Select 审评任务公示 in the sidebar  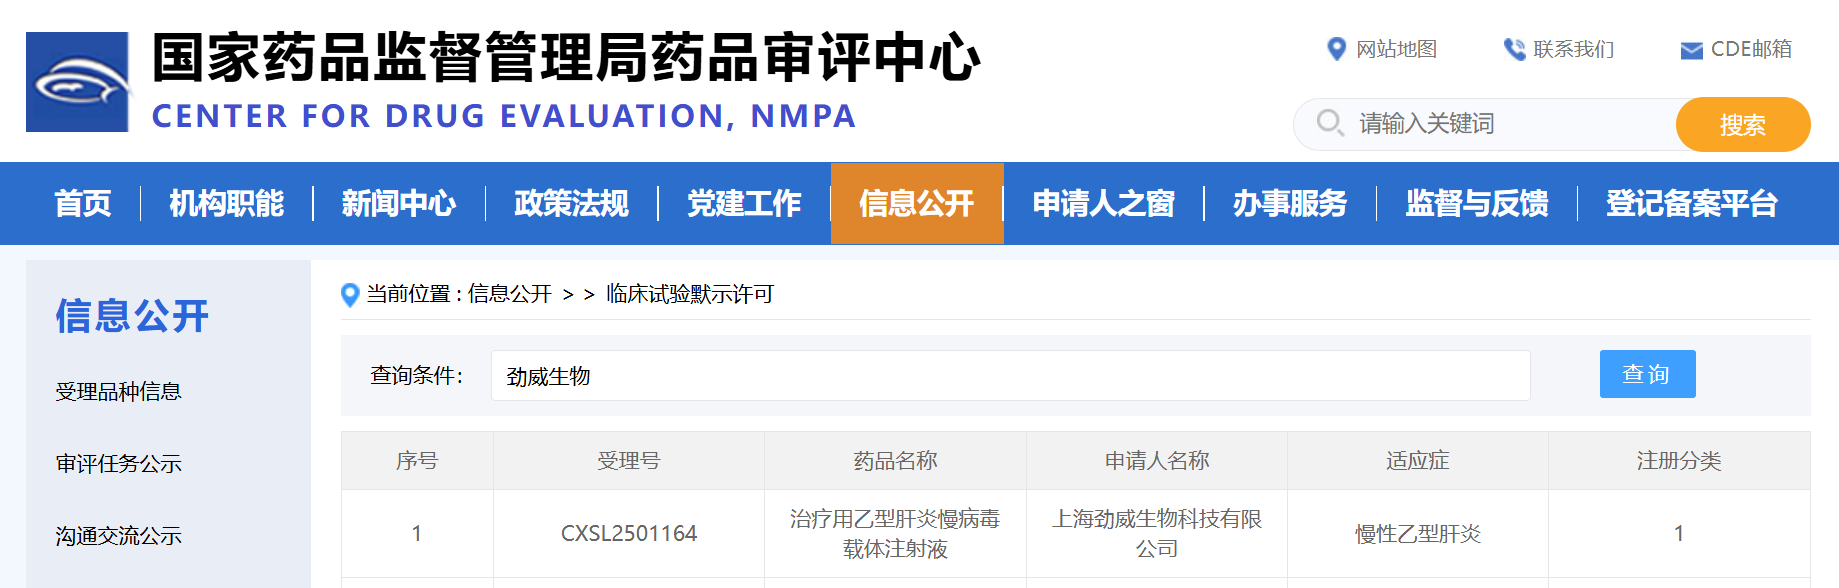tap(119, 464)
